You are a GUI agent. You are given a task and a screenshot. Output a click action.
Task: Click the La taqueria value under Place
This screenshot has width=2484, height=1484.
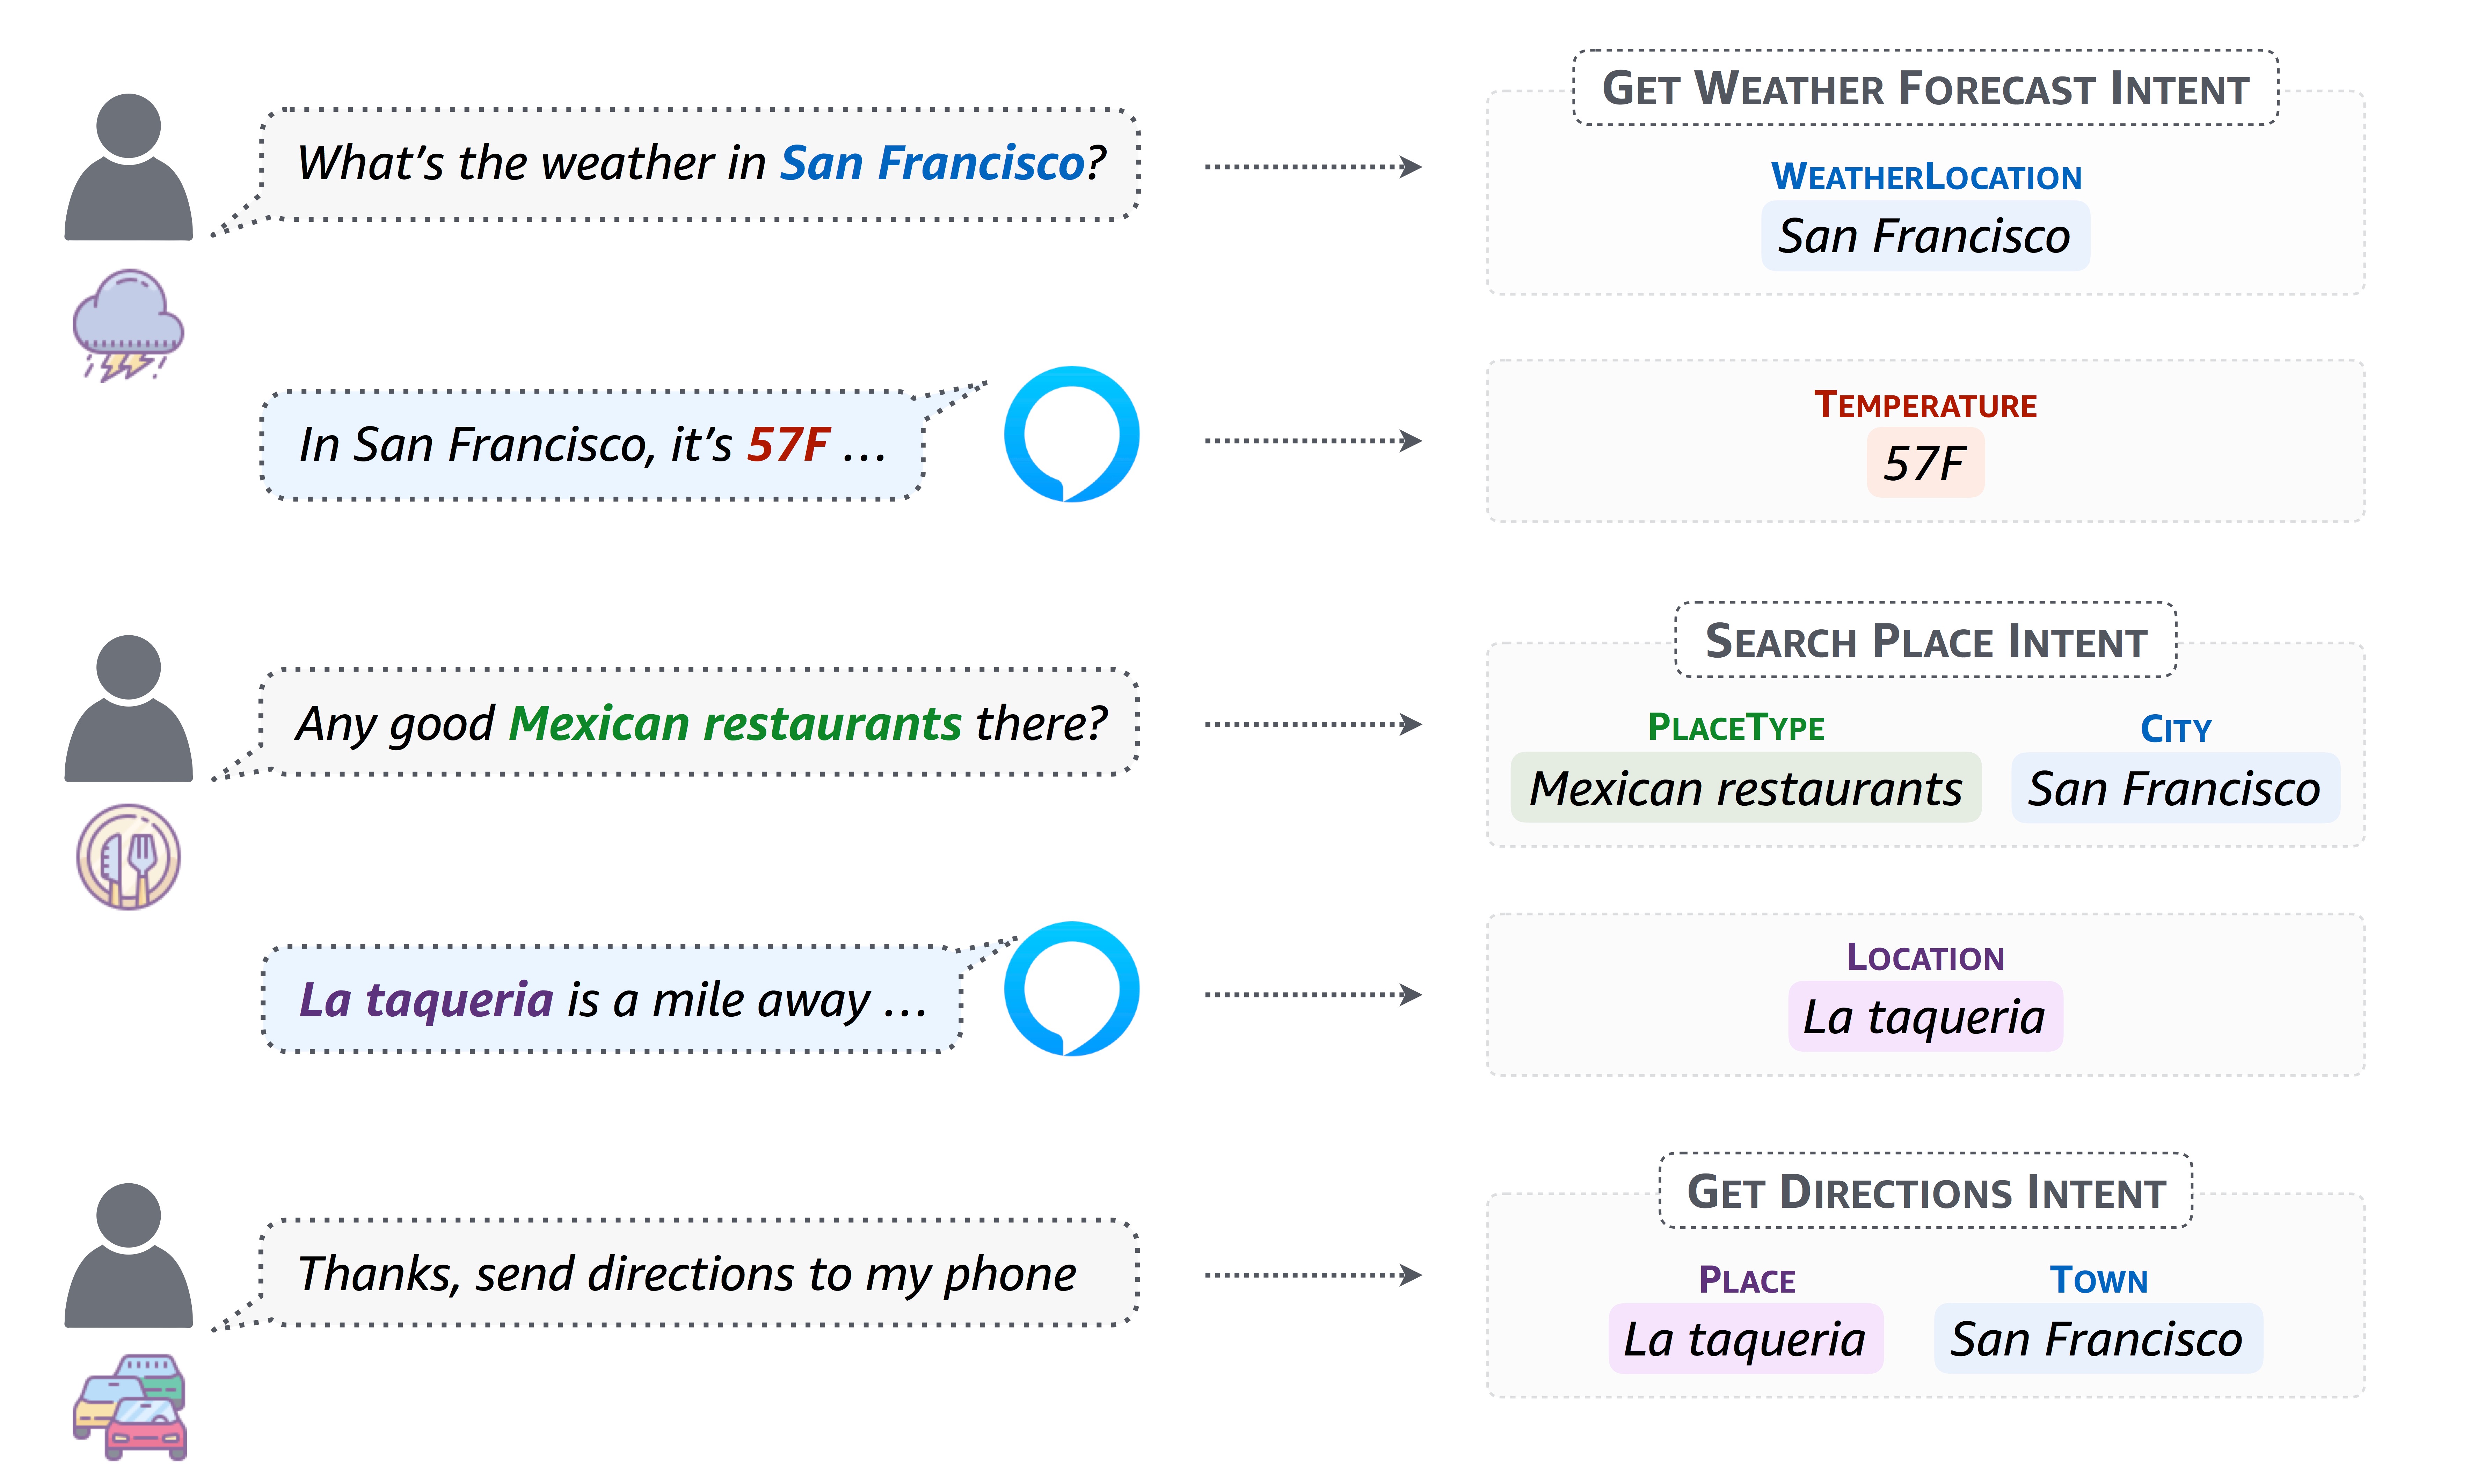point(1745,1338)
